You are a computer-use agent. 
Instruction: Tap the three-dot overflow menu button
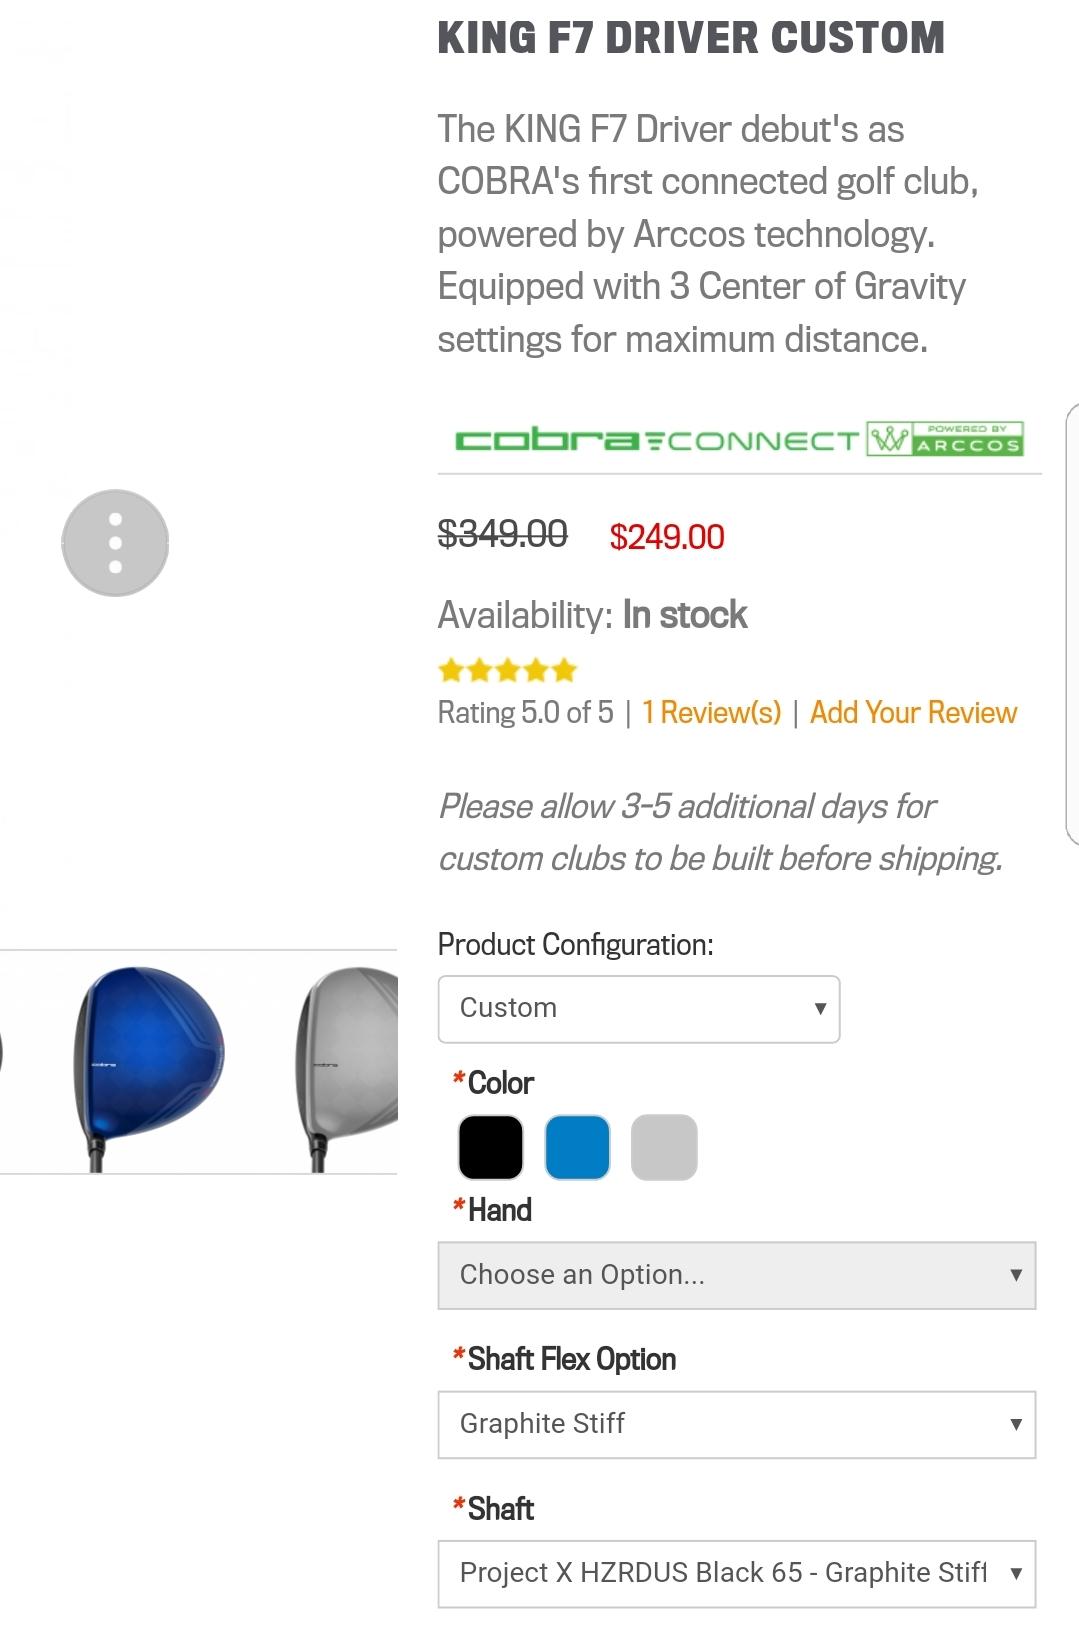click(115, 543)
